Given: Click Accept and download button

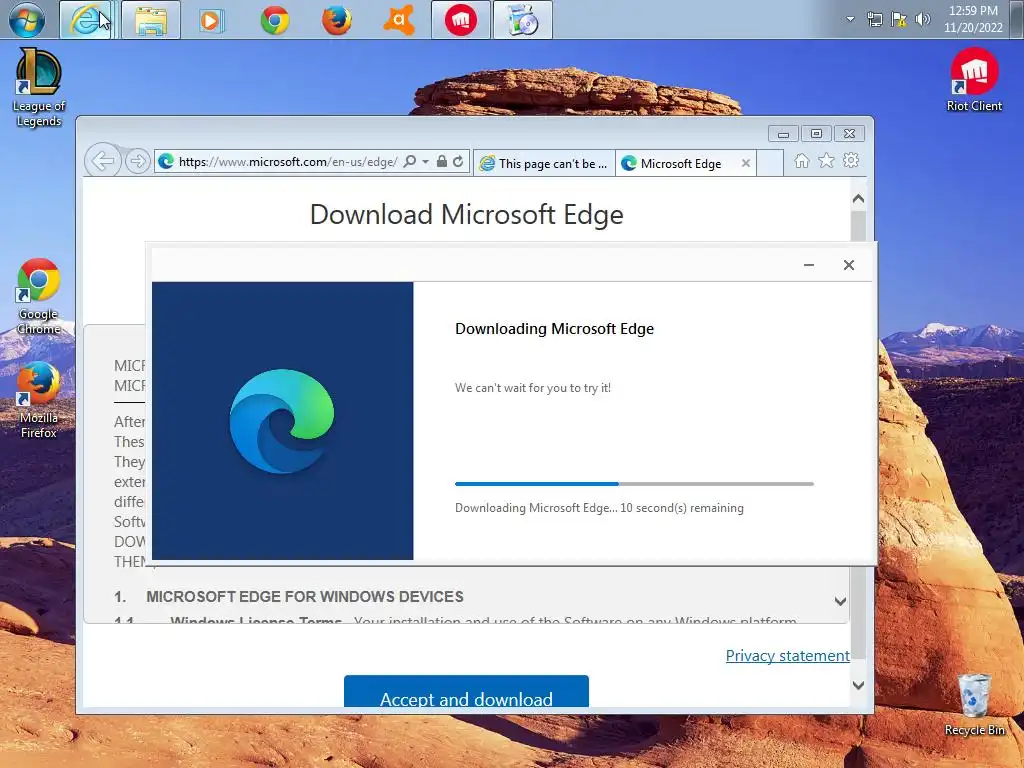Looking at the screenshot, I should pos(466,692).
